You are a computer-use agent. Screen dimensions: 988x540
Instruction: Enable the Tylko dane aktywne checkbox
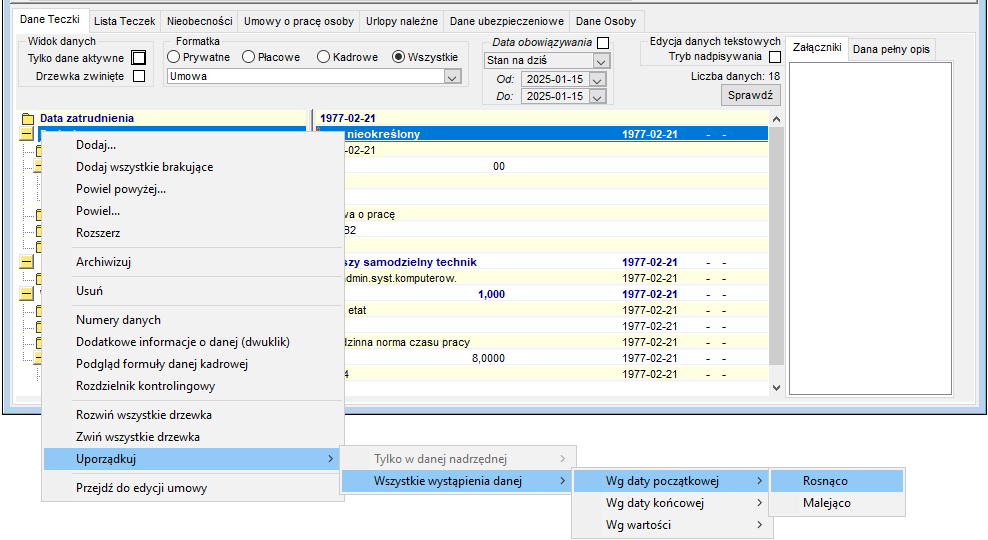(139, 58)
